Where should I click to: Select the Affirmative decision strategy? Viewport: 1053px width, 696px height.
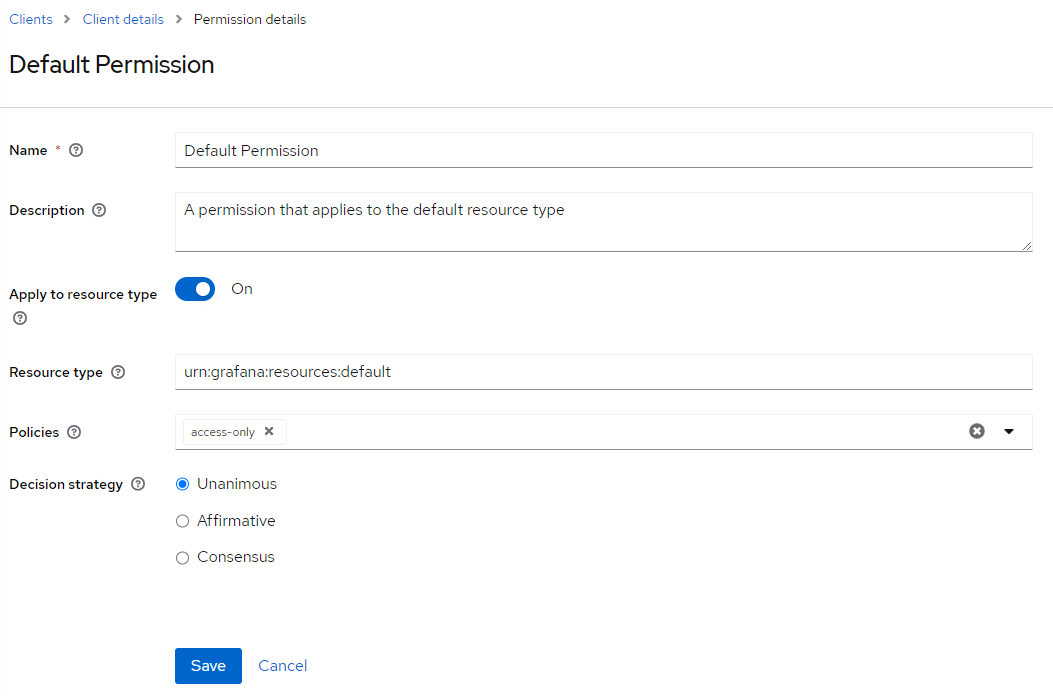pyautogui.click(x=182, y=520)
